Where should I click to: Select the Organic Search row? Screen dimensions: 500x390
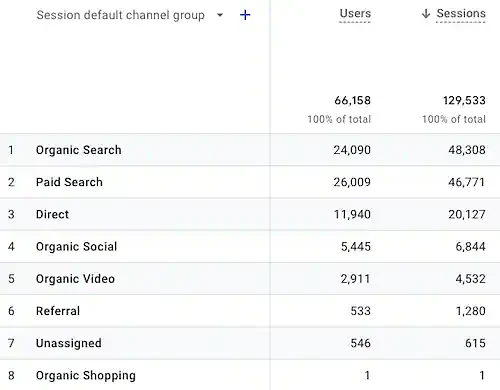click(x=250, y=150)
